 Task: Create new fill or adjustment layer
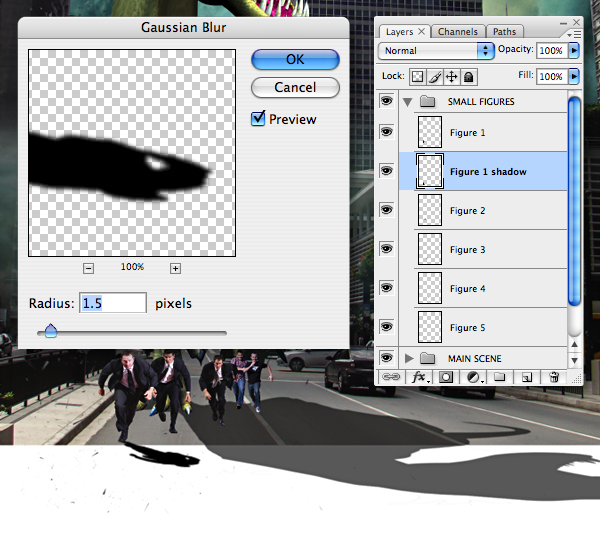(474, 378)
